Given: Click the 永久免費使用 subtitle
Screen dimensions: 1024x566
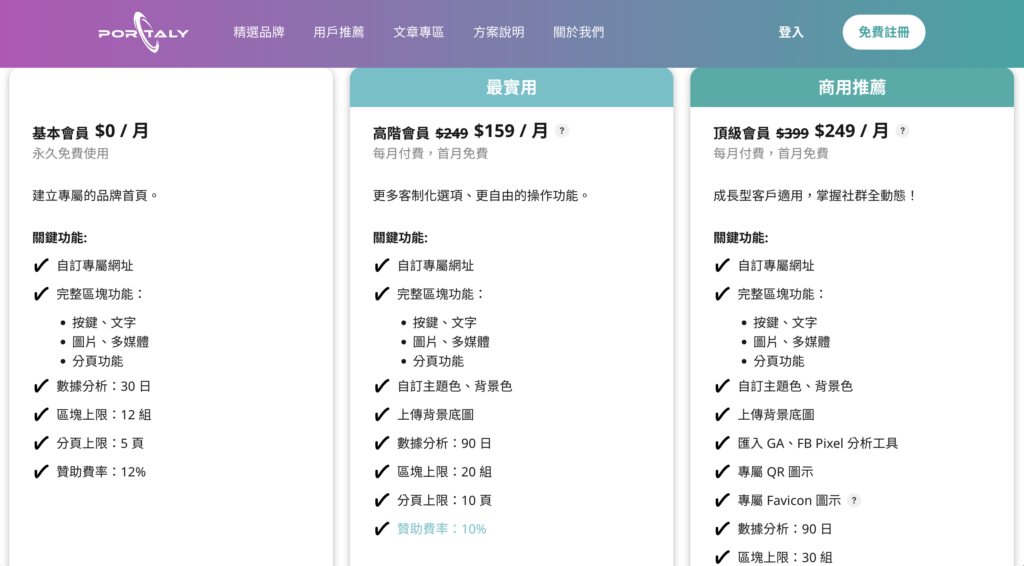Looking at the screenshot, I should click(71, 153).
